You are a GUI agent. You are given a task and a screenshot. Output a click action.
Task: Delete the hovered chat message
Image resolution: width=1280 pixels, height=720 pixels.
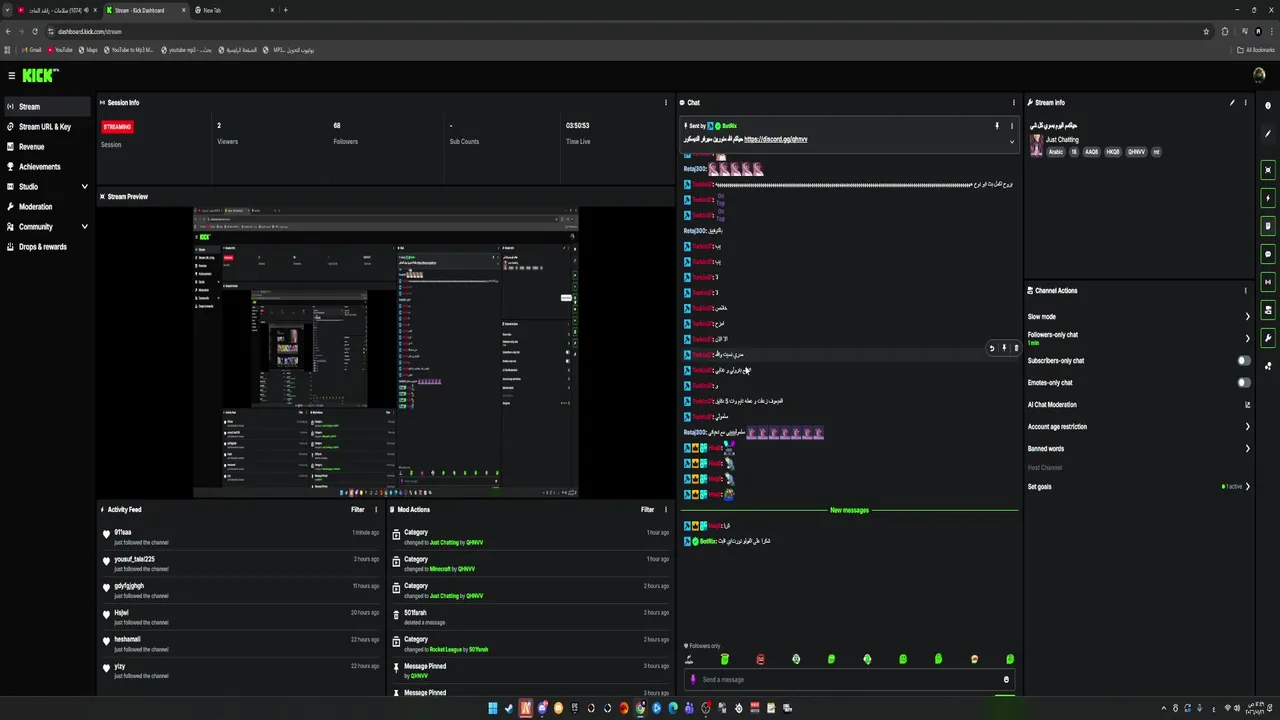coord(1016,348)
